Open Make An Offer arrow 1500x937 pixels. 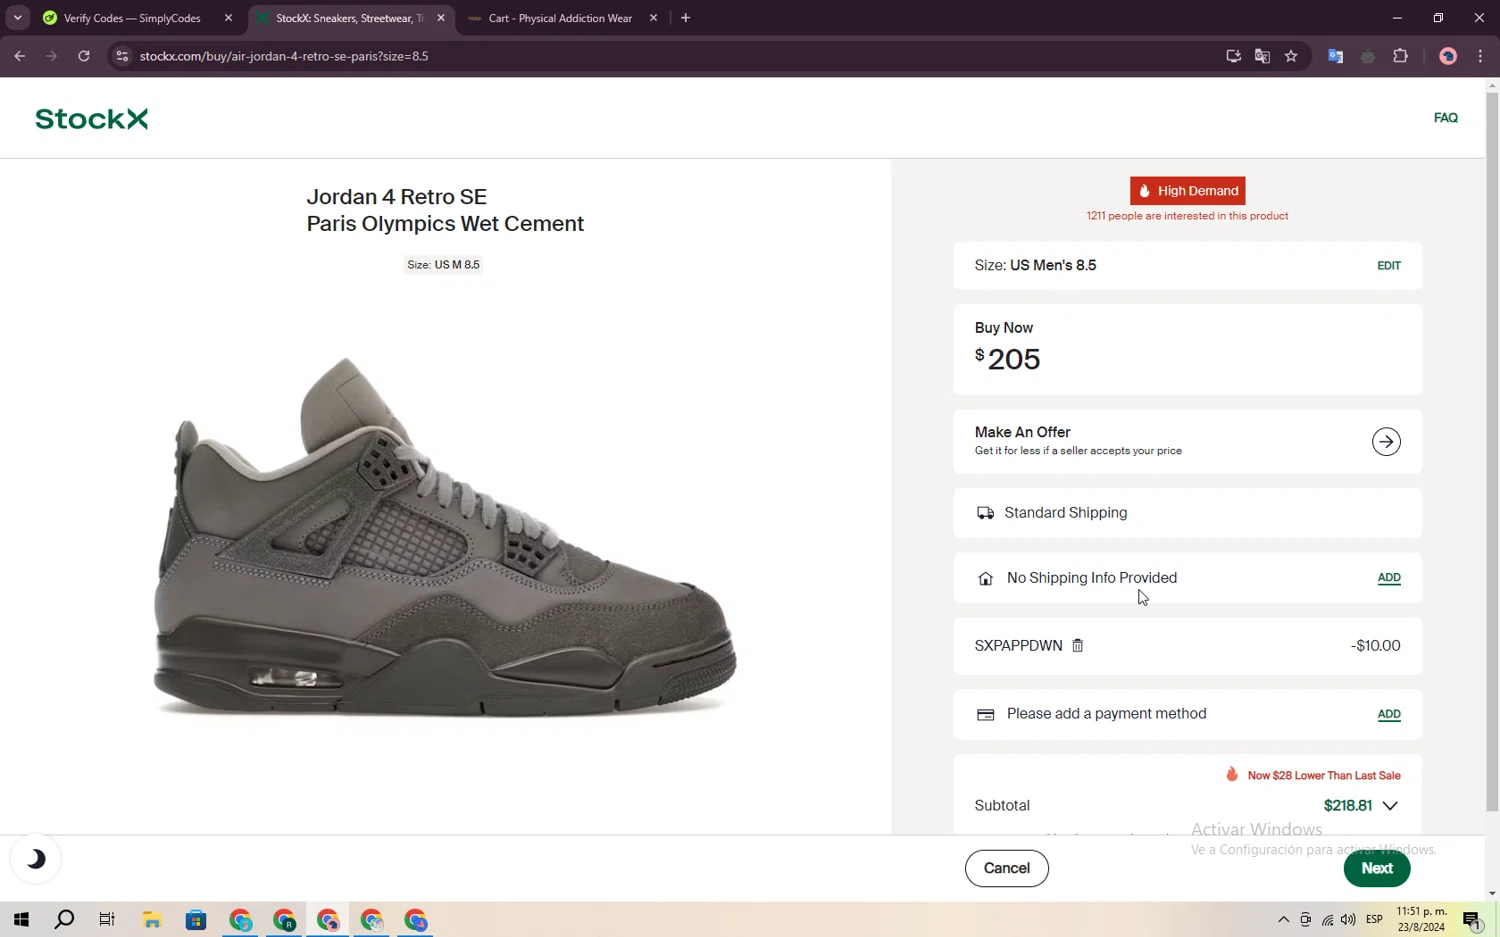point(1386,441)
